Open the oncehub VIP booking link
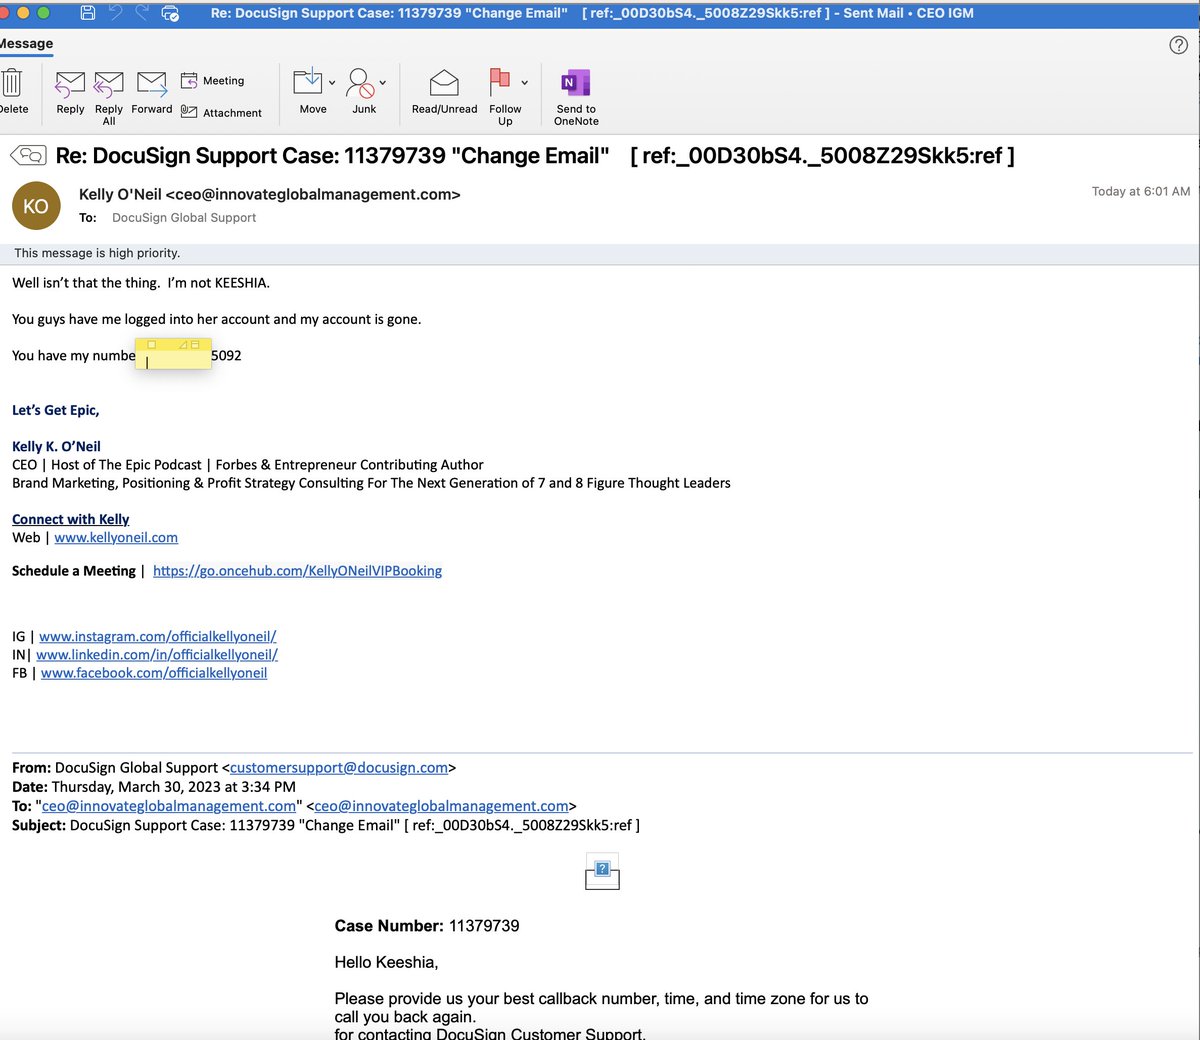This screenshot has width=1200, height=1040. pyautogui.click(x=297, y=571)
